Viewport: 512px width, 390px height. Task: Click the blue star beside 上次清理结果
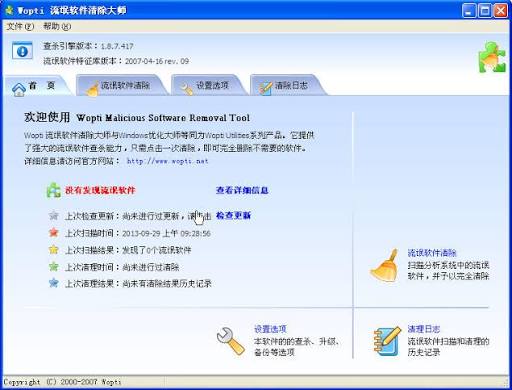pyautogui.click(x=54, y=283)
